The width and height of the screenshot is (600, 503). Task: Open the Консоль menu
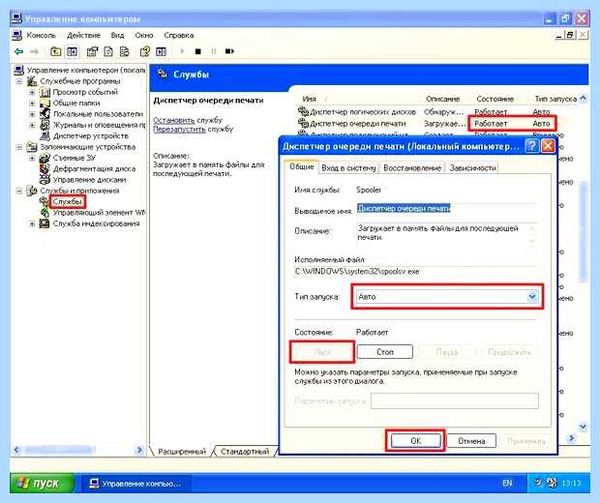coord(41,35)
